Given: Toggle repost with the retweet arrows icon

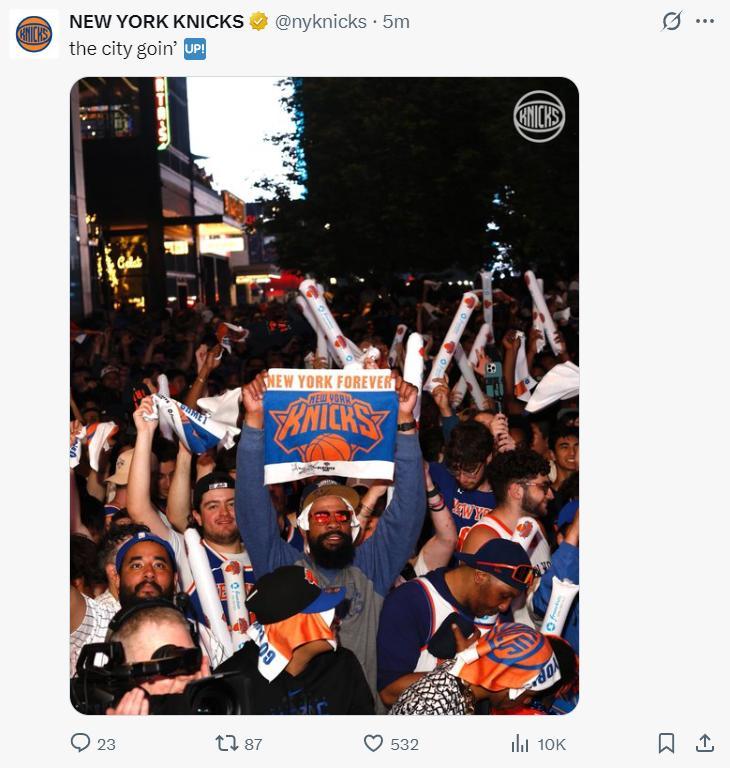Looking at the screenshot, I should click(x=227, y=743).
